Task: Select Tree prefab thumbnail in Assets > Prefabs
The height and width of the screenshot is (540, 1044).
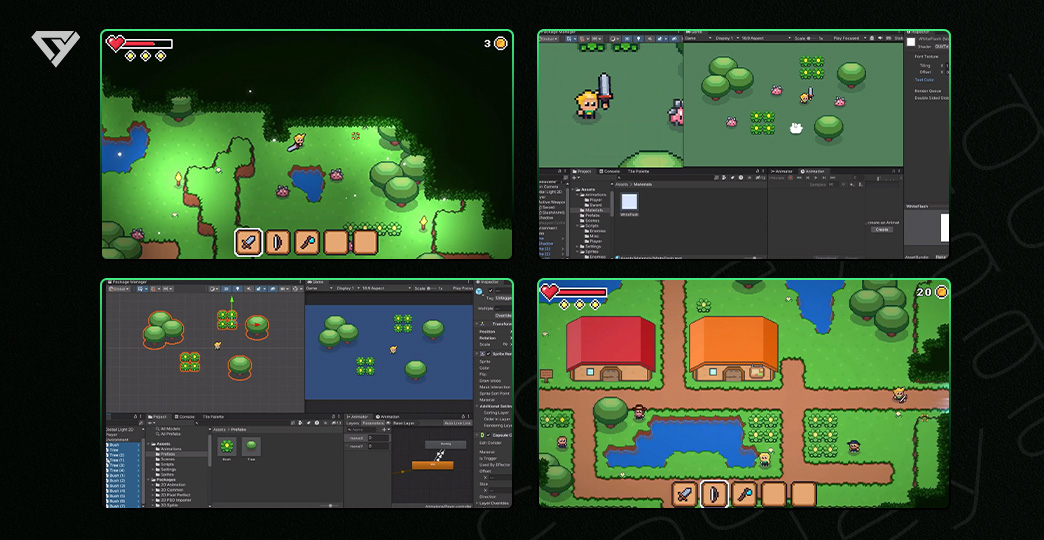Action: (x=251, y=446)
